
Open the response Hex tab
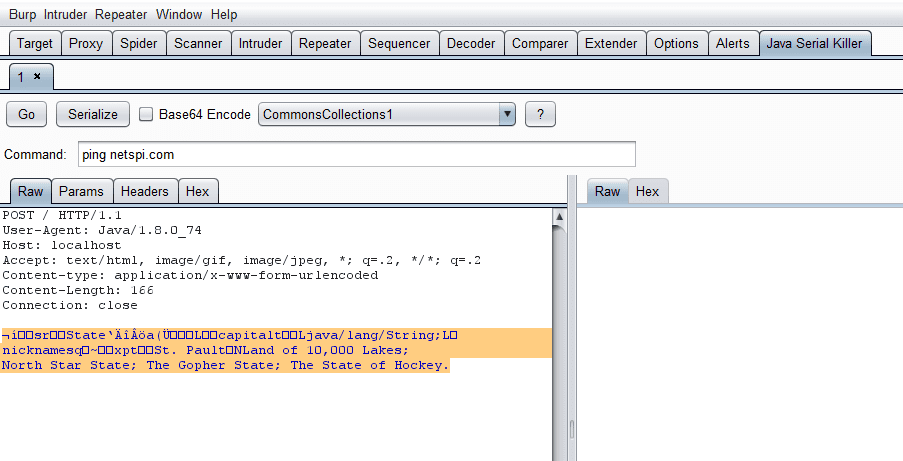tap(648, 192)
